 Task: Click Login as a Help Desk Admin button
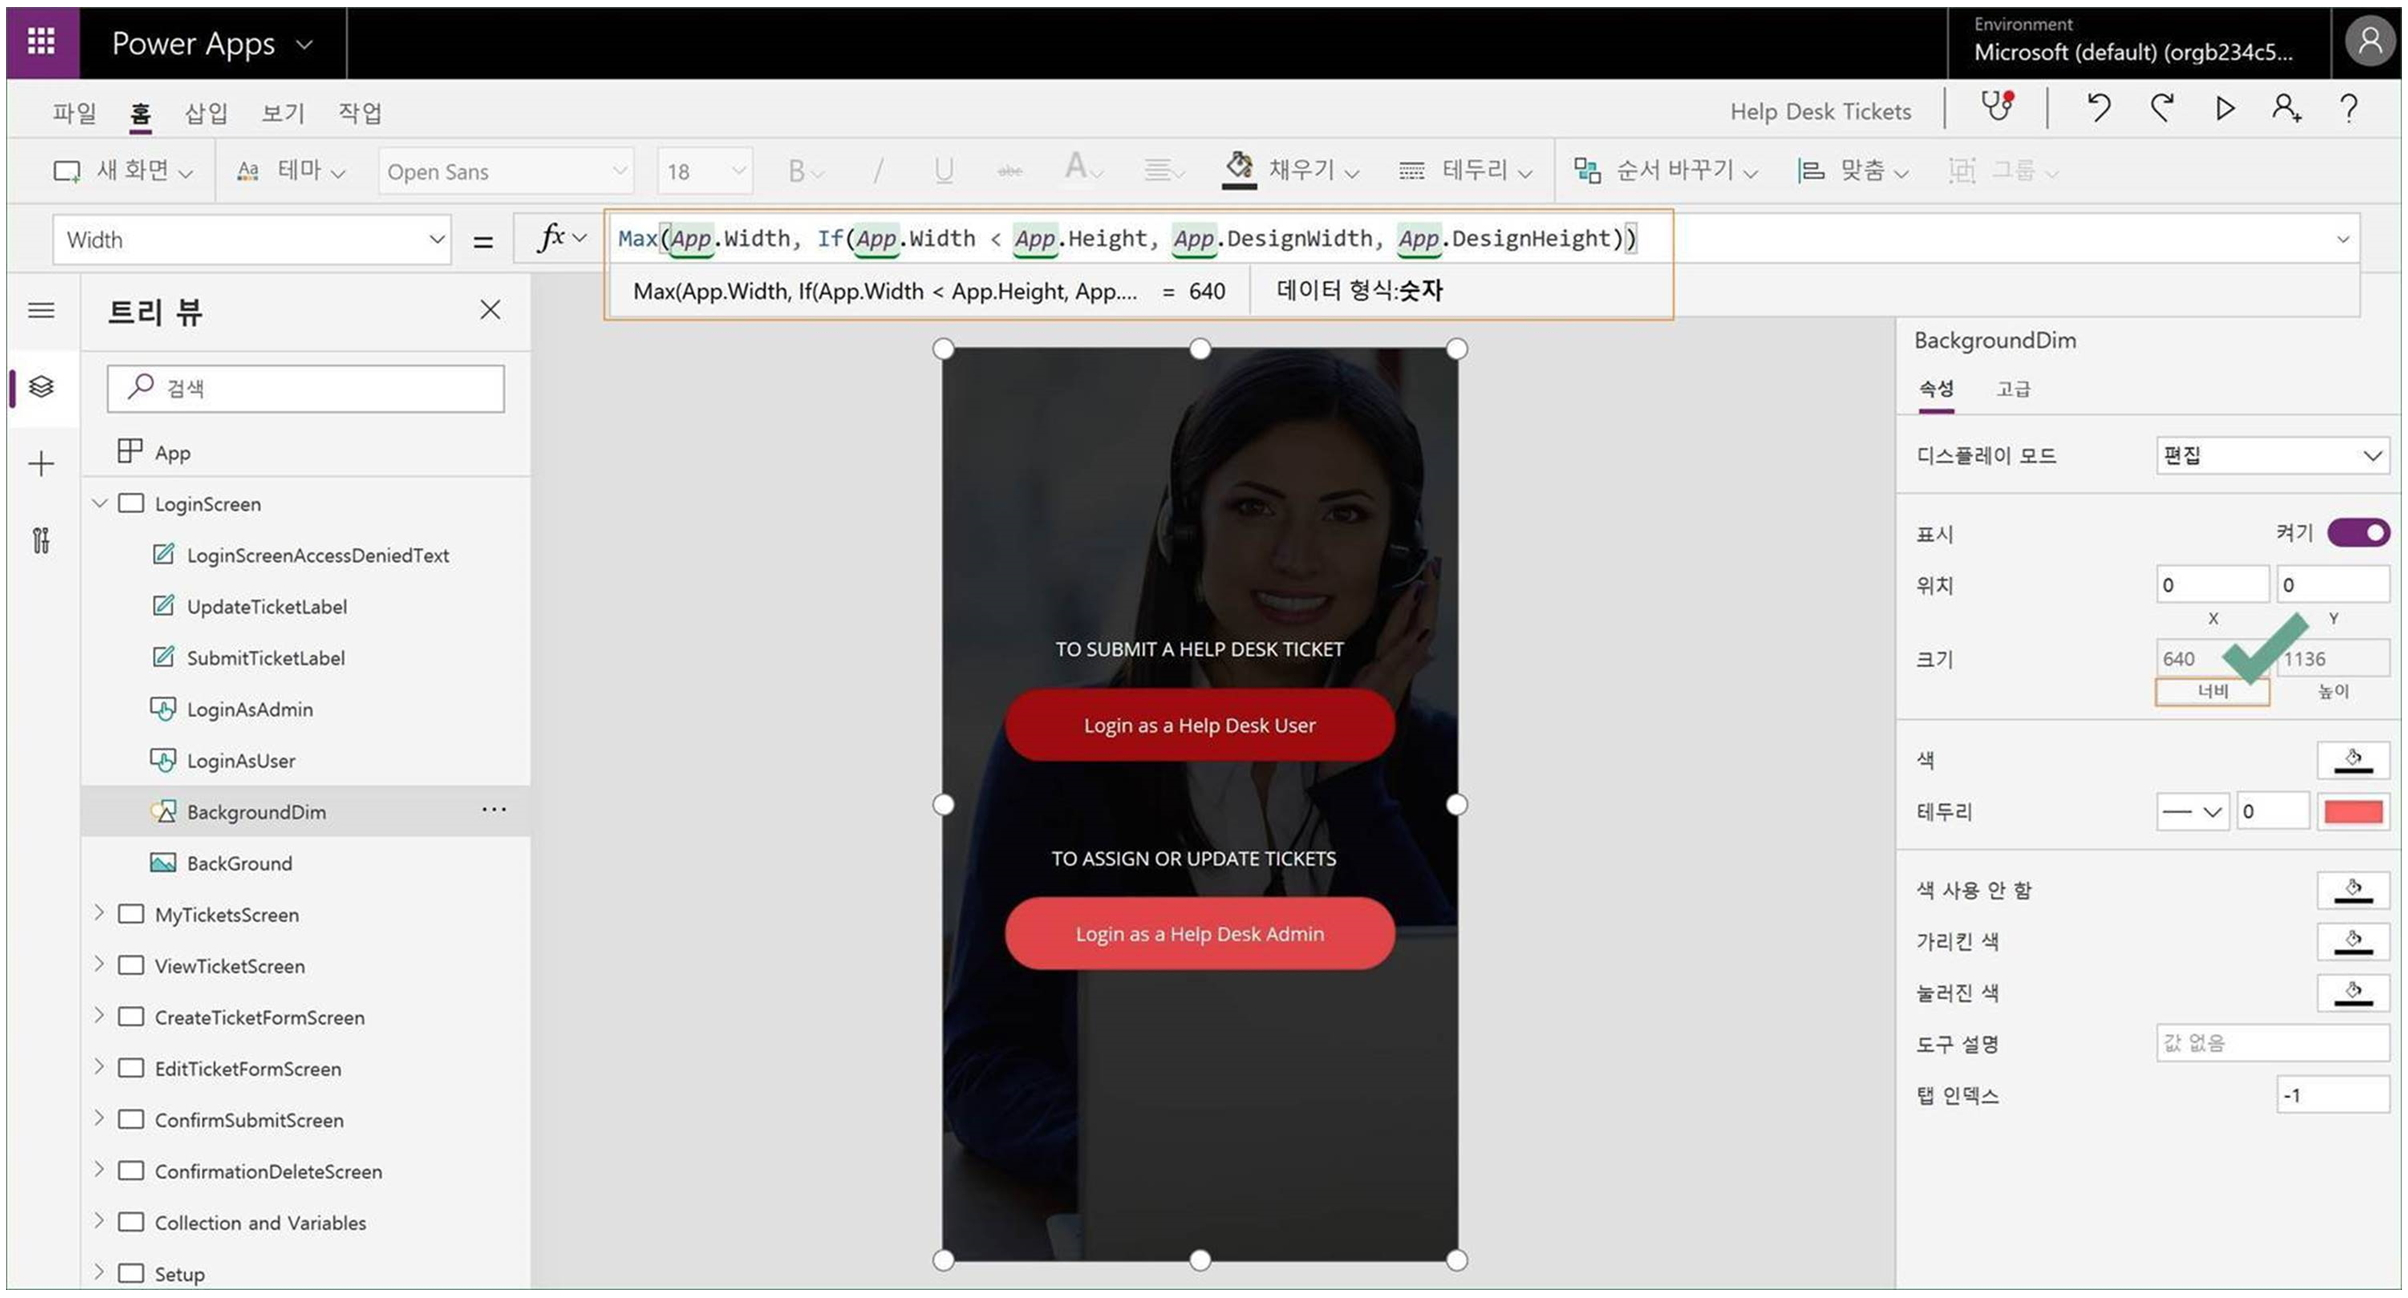pos(1199,934)
